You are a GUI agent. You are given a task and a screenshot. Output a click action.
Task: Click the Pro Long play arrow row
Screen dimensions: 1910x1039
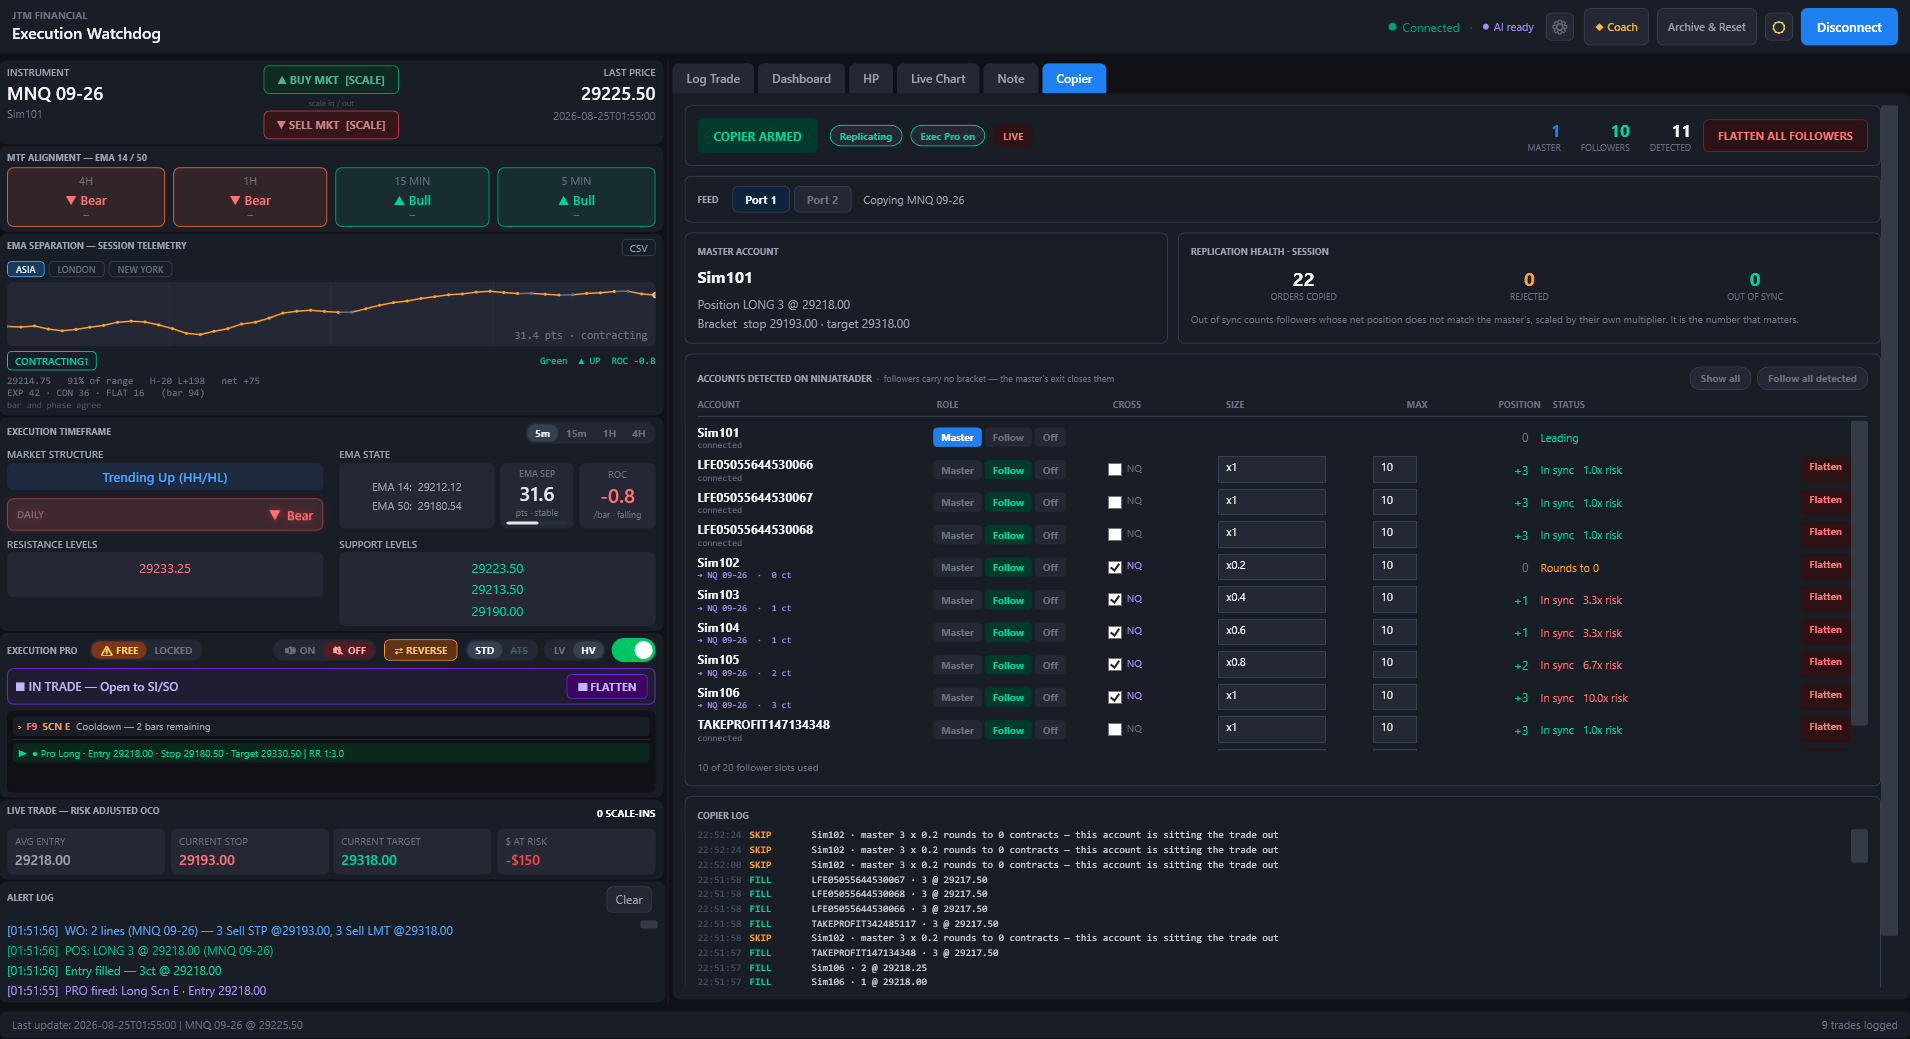point(332,753)
